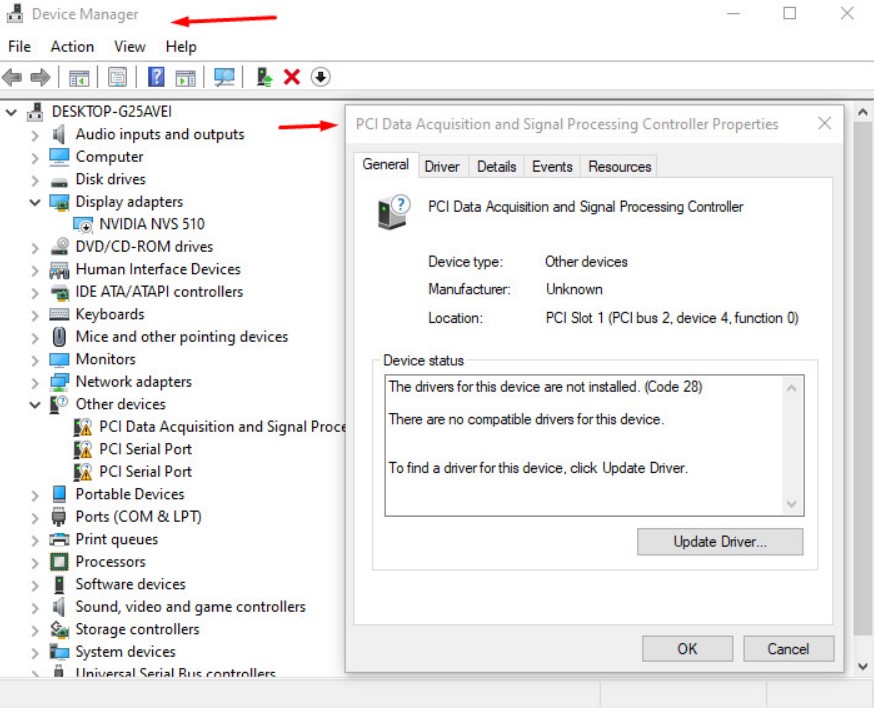Expand the IDE ATA/ATAPI controllers node
The width and height of the screenshot is (874, 708).
(35, 293)
